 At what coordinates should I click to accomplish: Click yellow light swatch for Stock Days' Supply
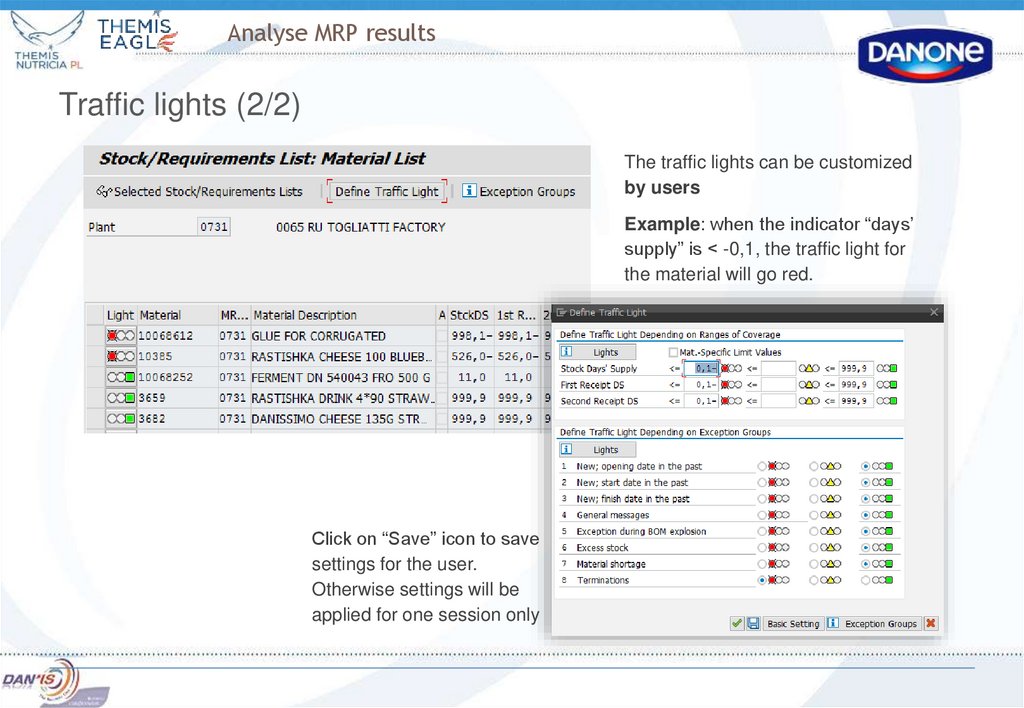click(808, 368)
